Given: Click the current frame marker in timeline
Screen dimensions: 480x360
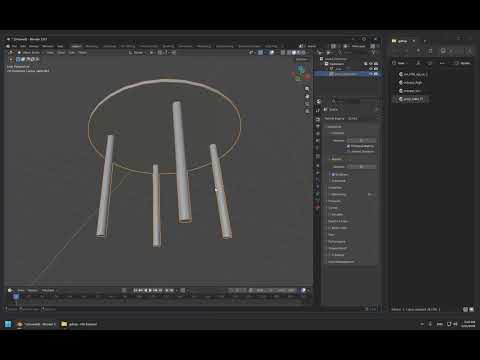Looking at the screenshot, I should [x=16, y=296].
